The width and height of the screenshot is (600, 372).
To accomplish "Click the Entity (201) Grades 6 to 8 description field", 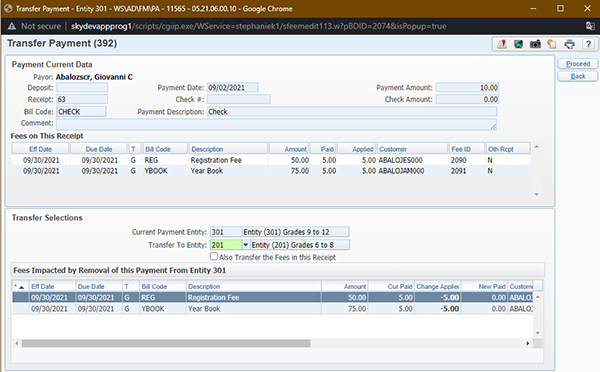I will click(300, 245).
